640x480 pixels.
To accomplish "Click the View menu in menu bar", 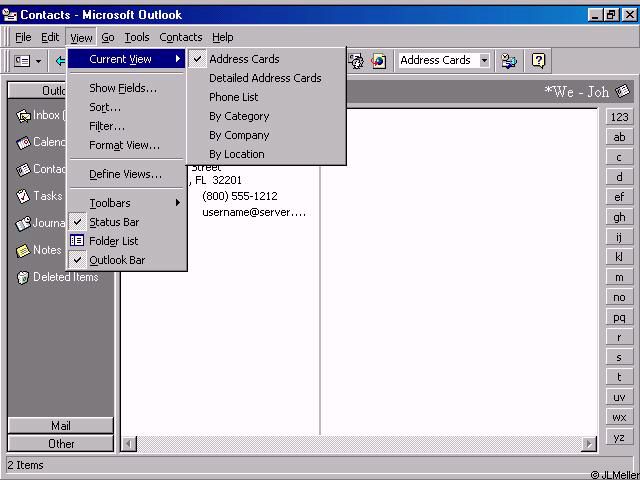I will [x=81, y=37].
